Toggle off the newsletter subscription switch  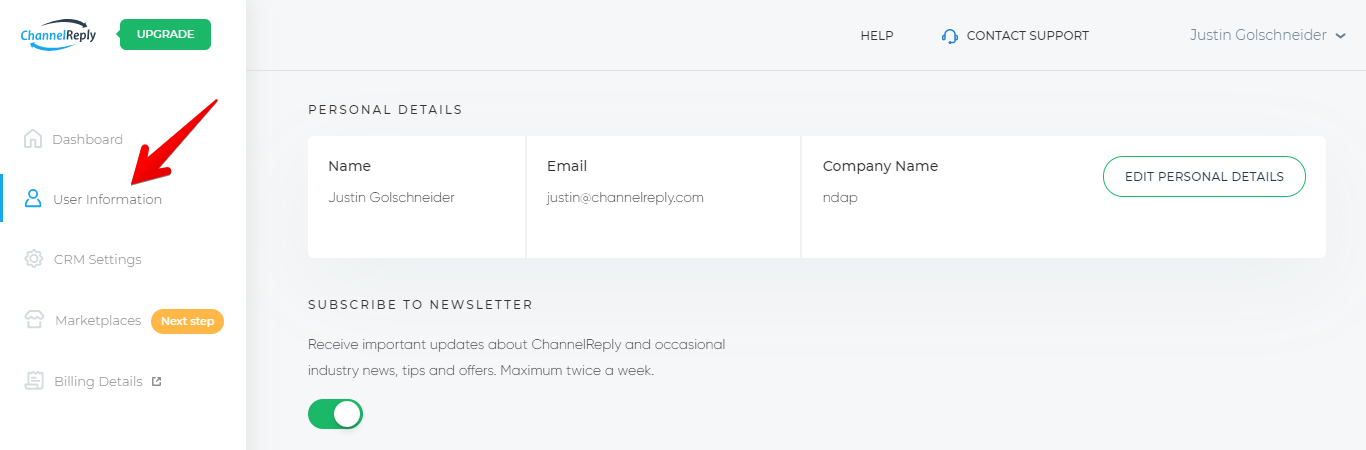335,414
